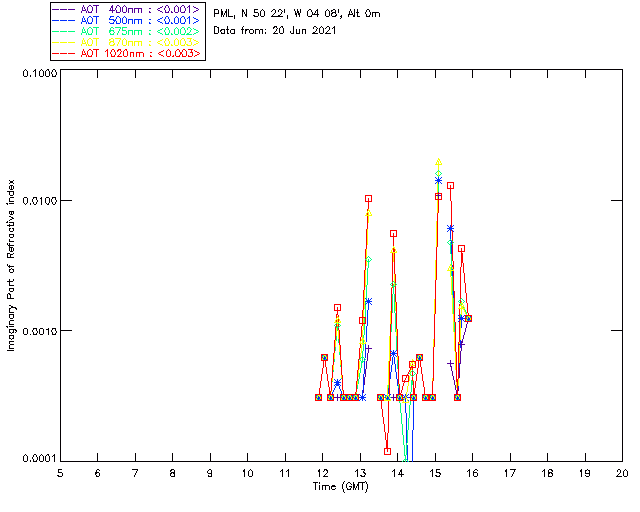
Task: Click the PML station location text
Action: (x=297, y=14)
